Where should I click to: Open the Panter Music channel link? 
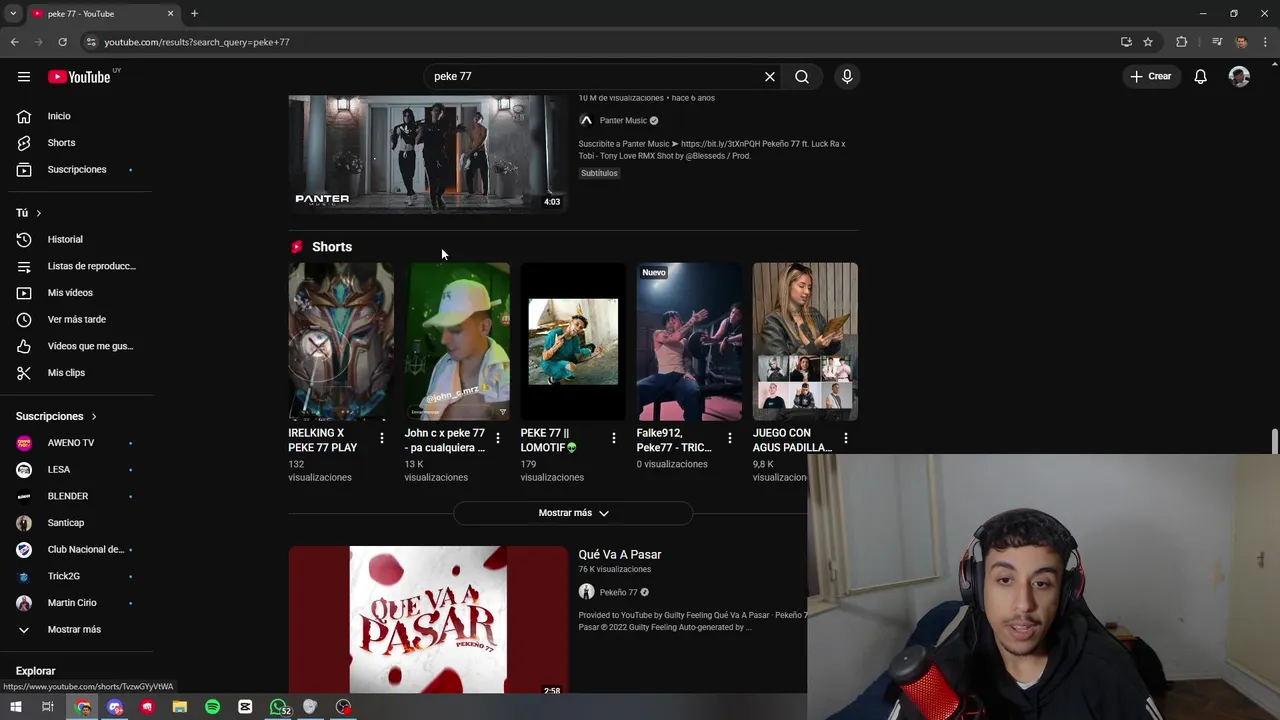click(x=623, y=120)
